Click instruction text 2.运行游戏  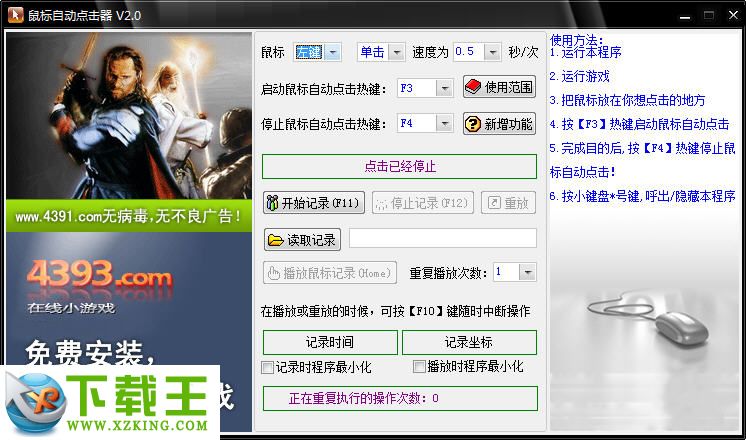point(579,76)
